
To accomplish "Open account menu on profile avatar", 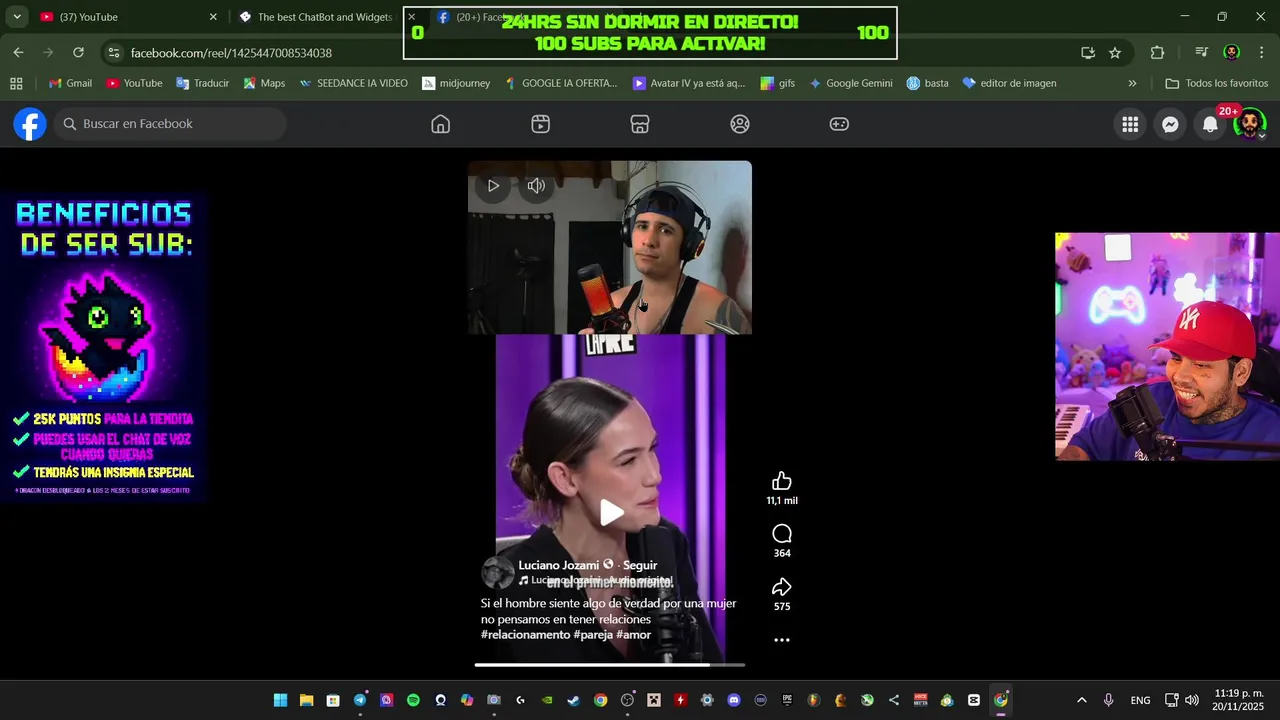I will pyautogui.click(x=1249, y=124).
